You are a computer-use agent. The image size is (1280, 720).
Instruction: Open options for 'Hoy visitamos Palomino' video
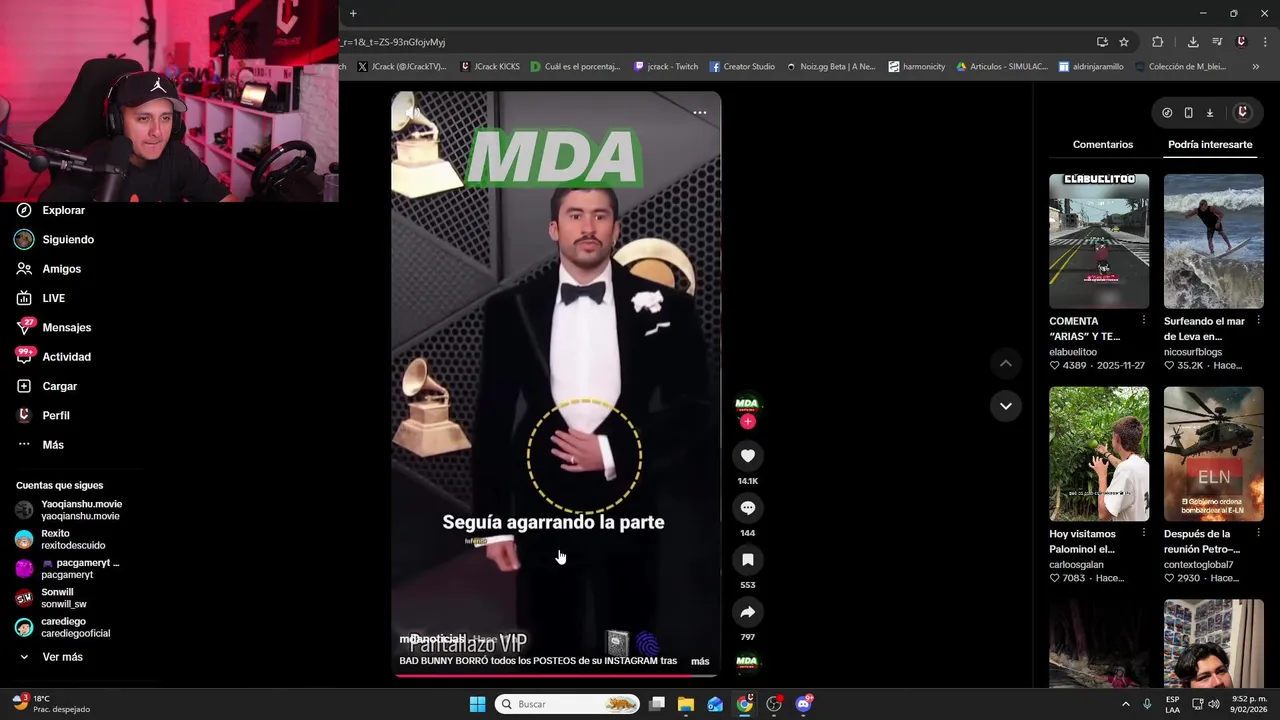point(1144,534)
